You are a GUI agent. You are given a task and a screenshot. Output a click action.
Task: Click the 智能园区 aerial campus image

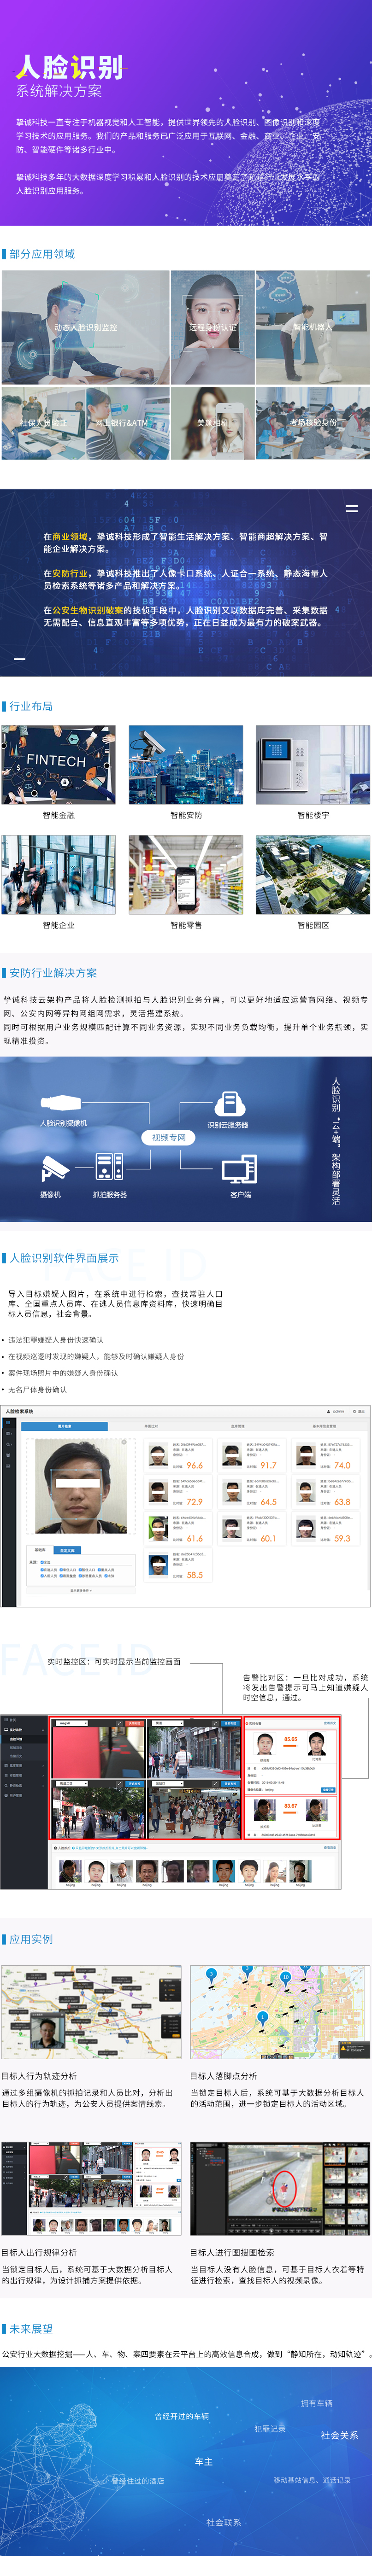point(313,875)
